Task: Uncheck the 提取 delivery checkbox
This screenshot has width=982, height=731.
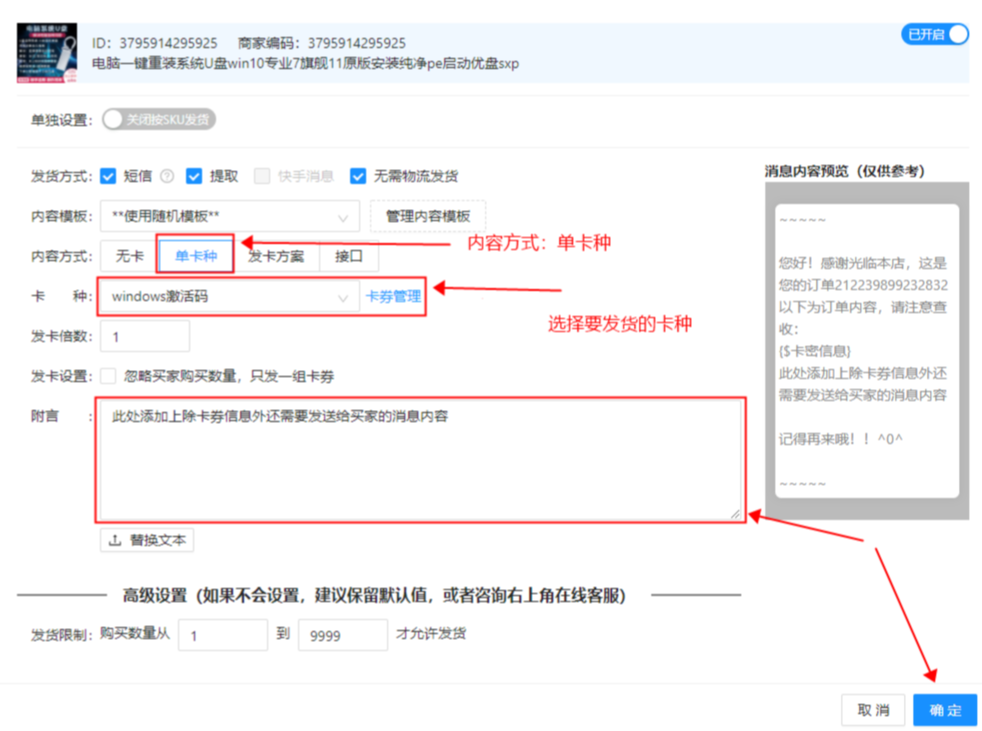Action: click(194, 176)
